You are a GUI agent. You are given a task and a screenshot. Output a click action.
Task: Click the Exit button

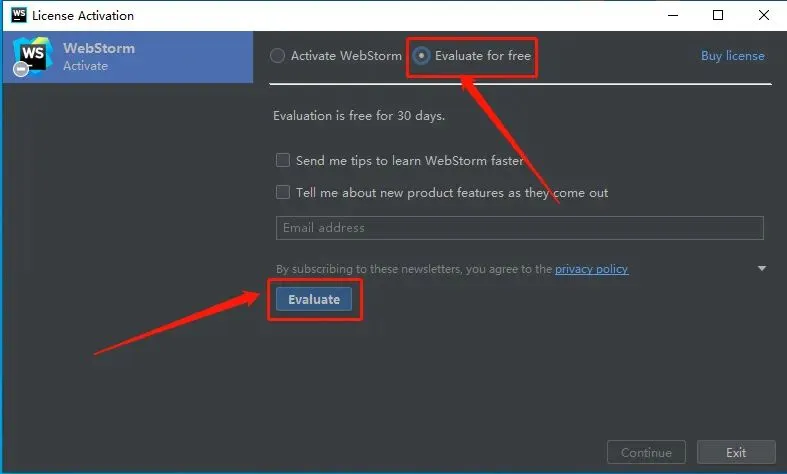click(736, 452)
